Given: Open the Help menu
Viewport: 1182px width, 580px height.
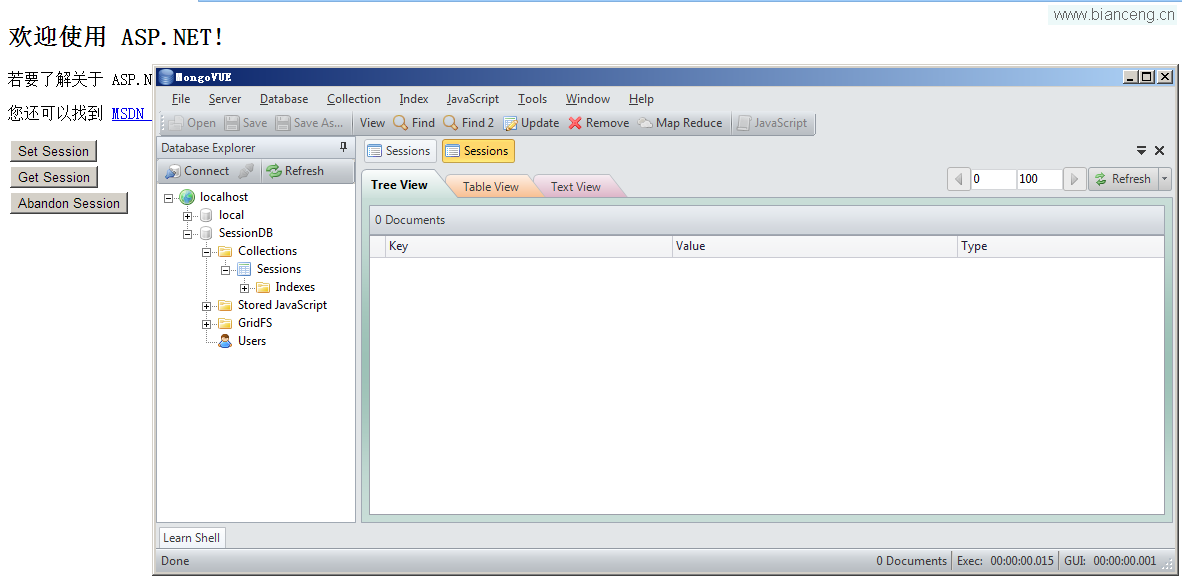Looking at the screenshot, I should pos(642,99).
